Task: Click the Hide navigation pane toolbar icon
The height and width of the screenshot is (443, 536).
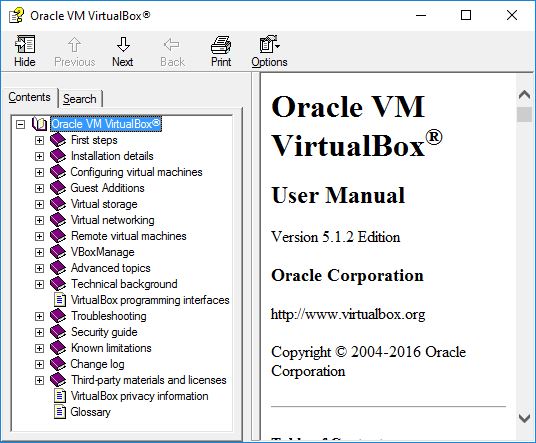Action: pos(25,51)
